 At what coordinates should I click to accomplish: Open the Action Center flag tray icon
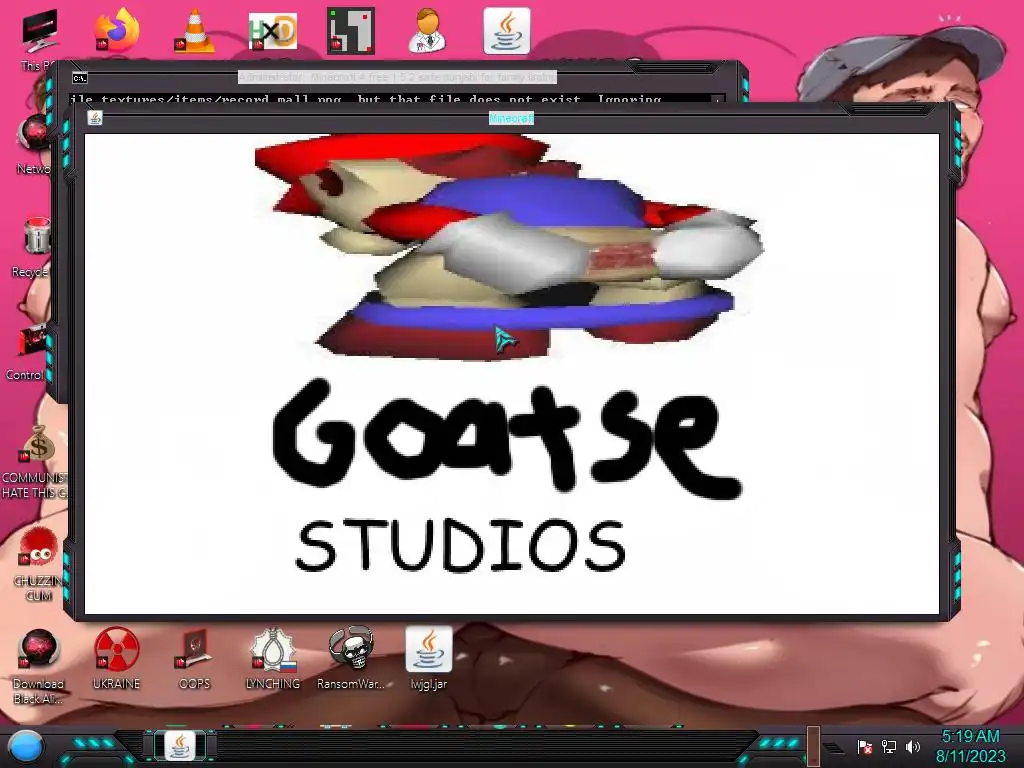865,746
